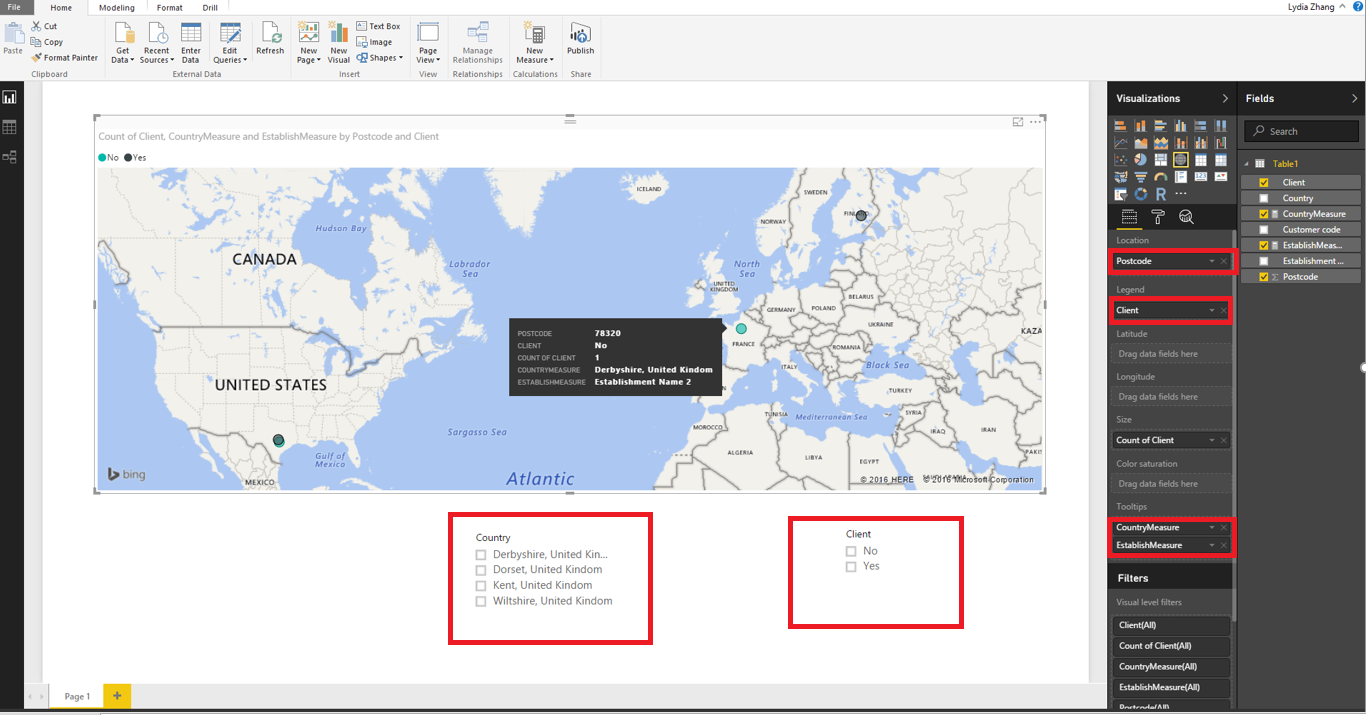Uncheck the CountryMeasure field

click(x=1264, y=214)
